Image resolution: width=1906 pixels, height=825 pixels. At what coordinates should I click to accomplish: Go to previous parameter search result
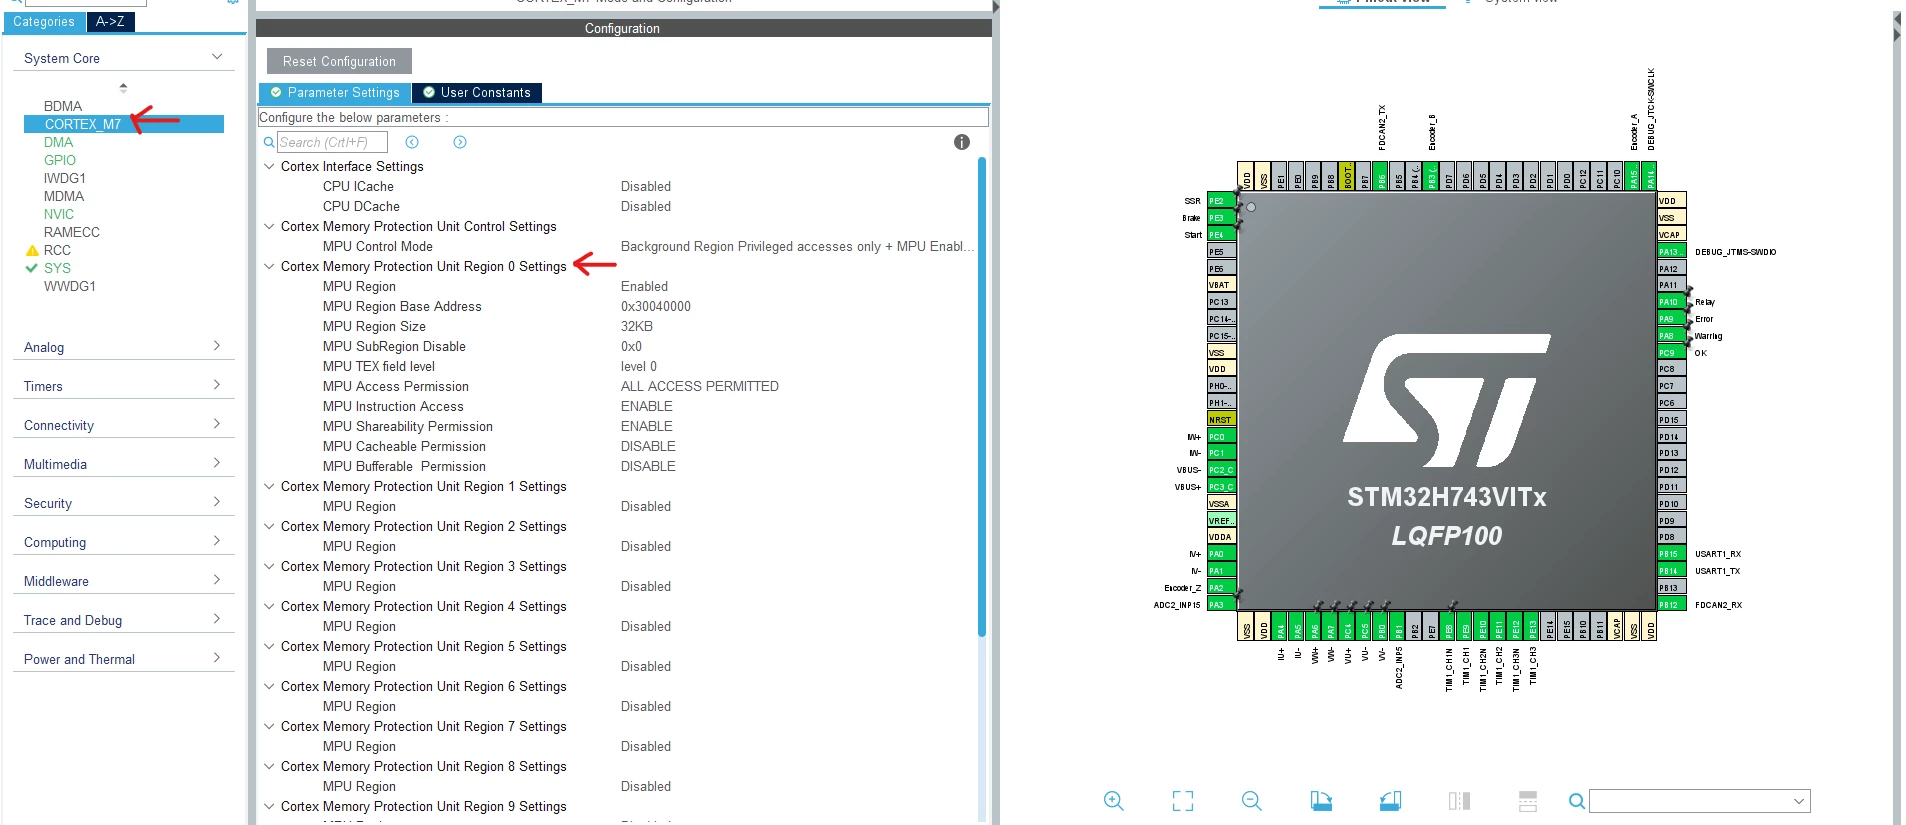[x=412, y=142]
